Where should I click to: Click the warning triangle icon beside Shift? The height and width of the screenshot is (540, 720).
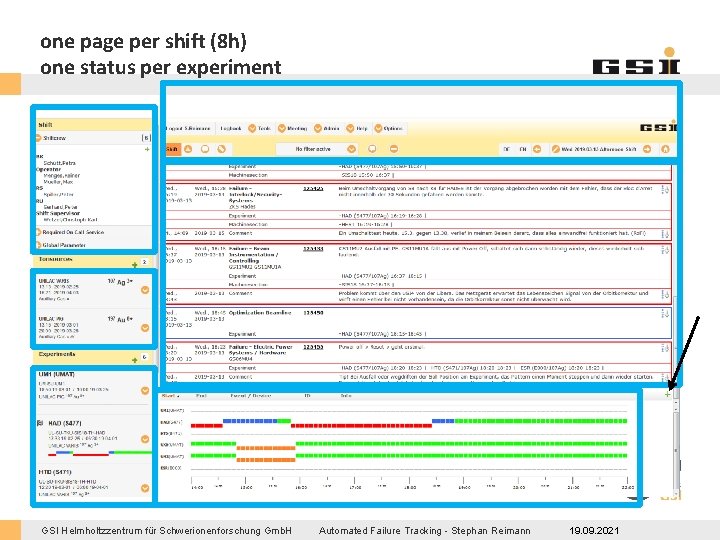pos(188,149)
